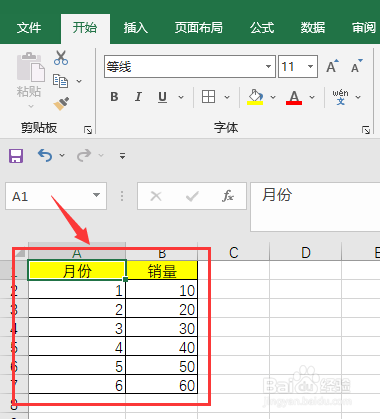Increase font size with large A
Image resolution: width=380 pixels, height=419 pixels.
(x=332, y=66)
